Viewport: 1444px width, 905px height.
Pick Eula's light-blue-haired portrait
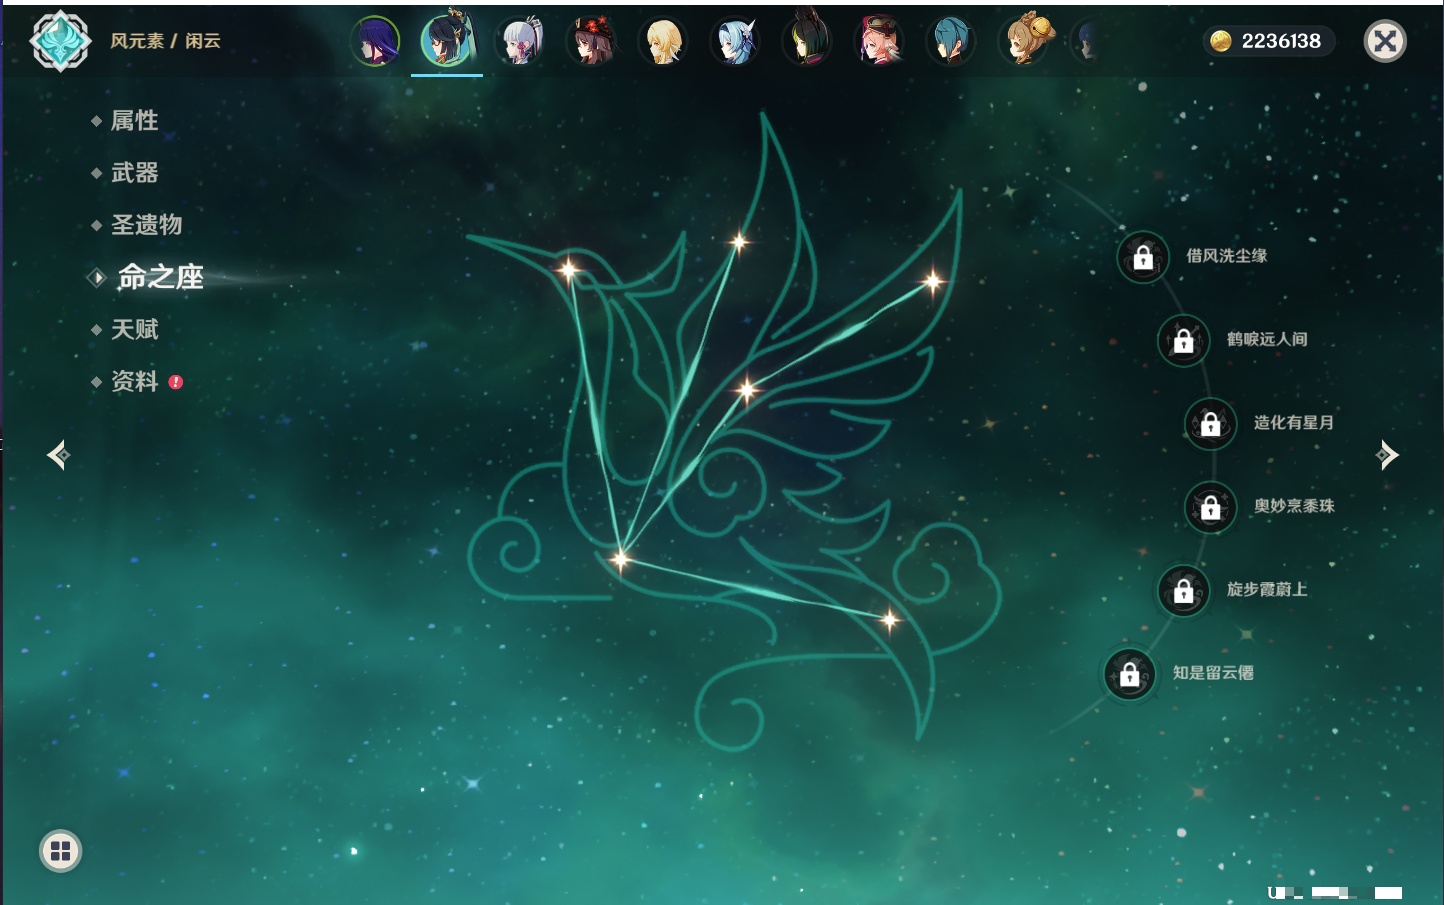735,42
